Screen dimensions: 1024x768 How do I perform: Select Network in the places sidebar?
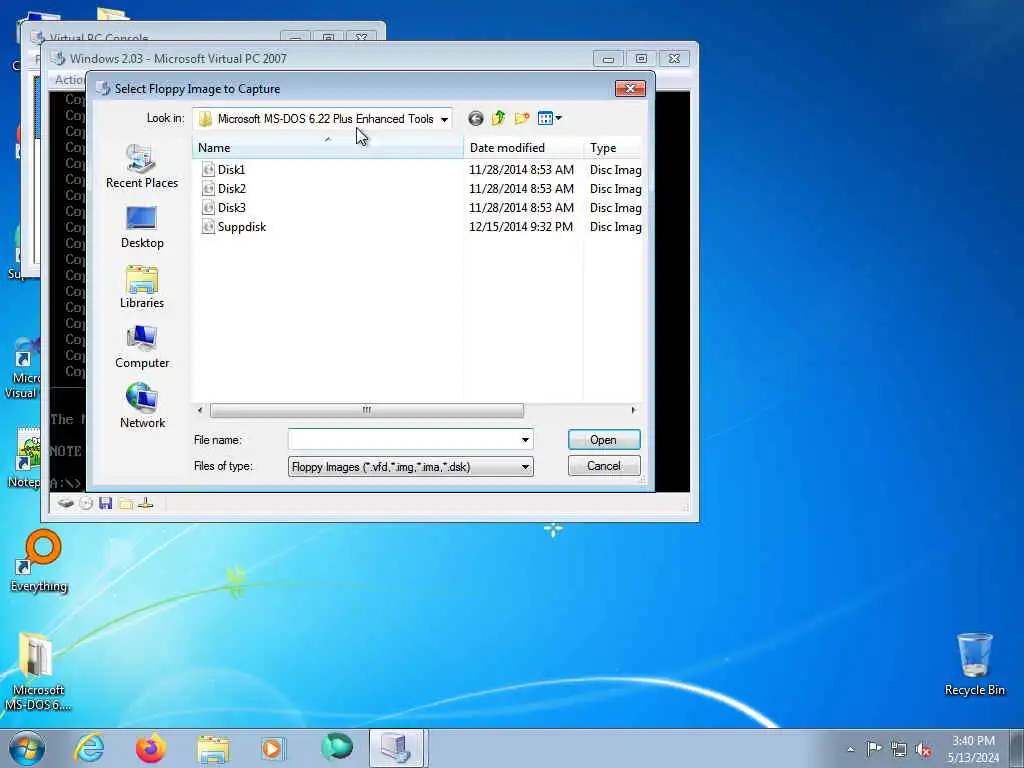tap(142, 406)
